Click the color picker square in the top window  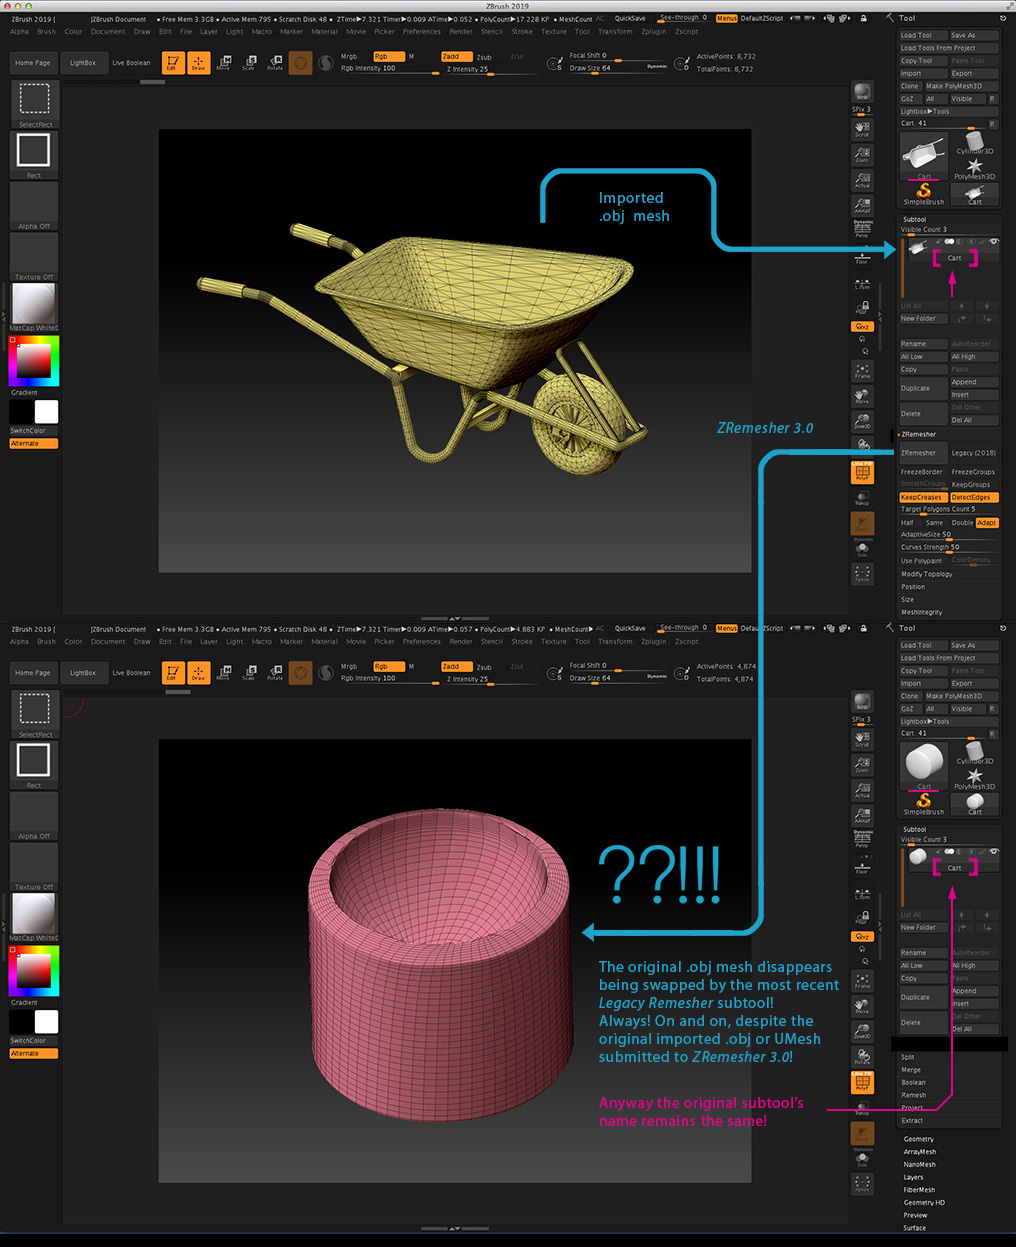click(34, 361)
